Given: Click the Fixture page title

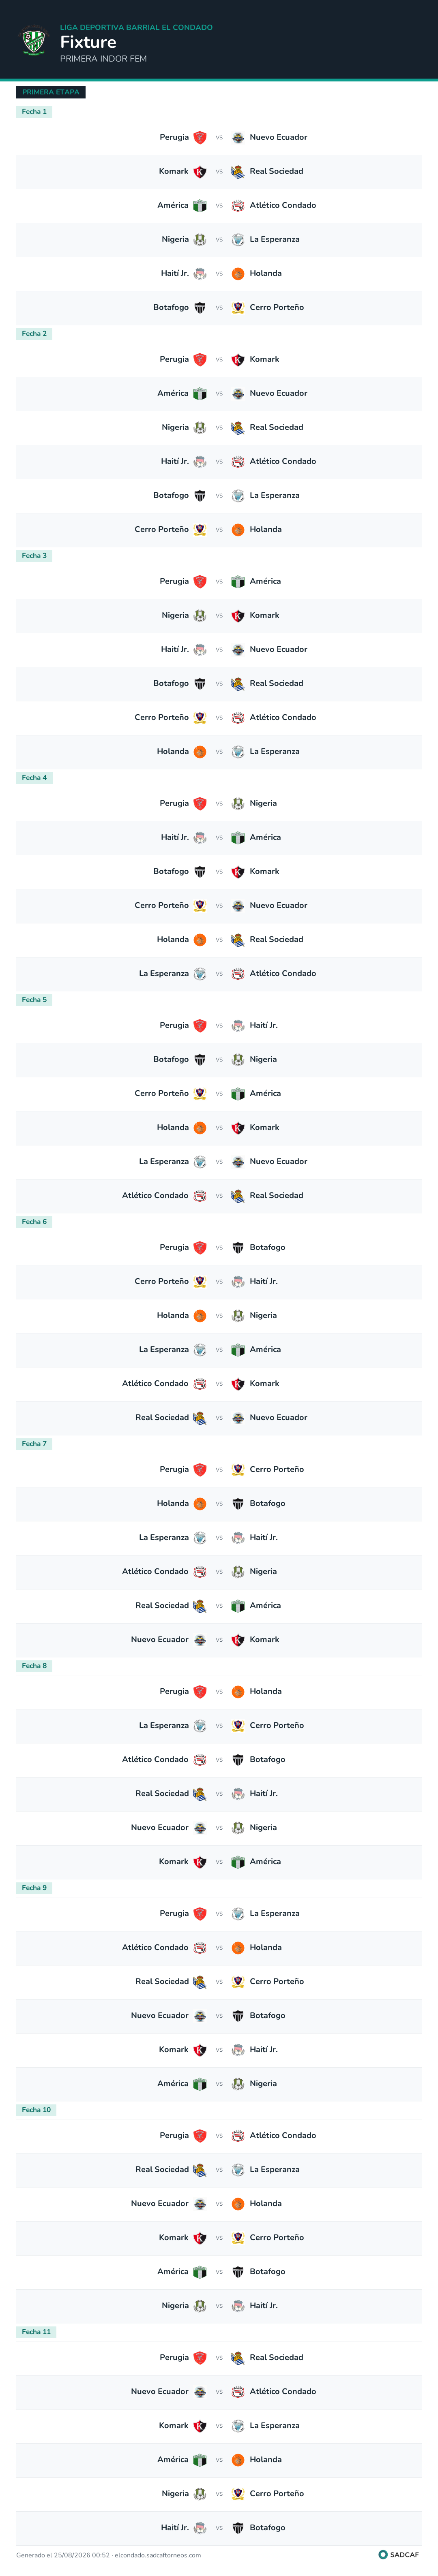Looking at the screenshot, I should pos(88,42).
